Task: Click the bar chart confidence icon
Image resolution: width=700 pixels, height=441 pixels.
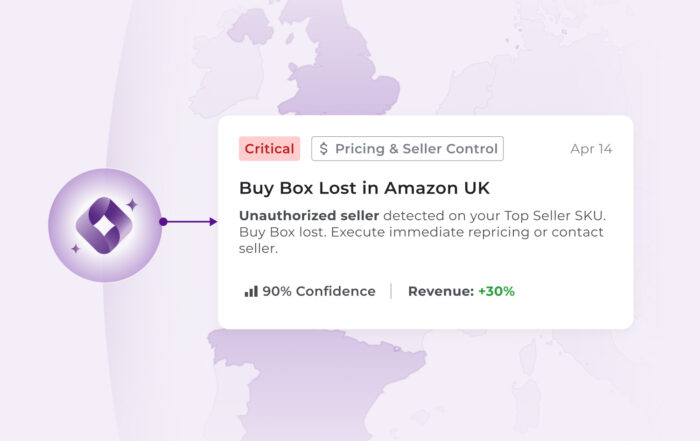Action: (x=250, y=291)
